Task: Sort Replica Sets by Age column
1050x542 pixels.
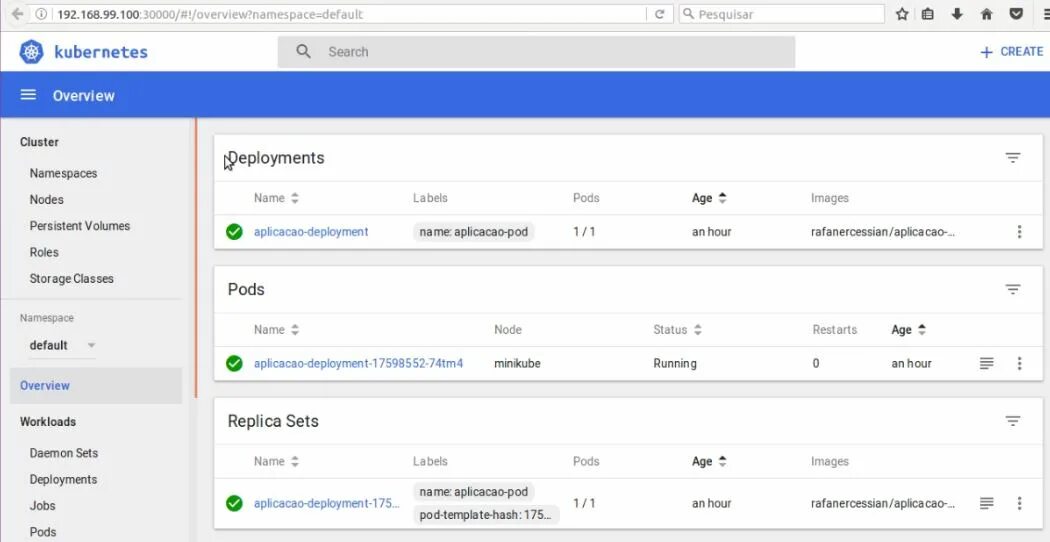Action: pos(709,462)
